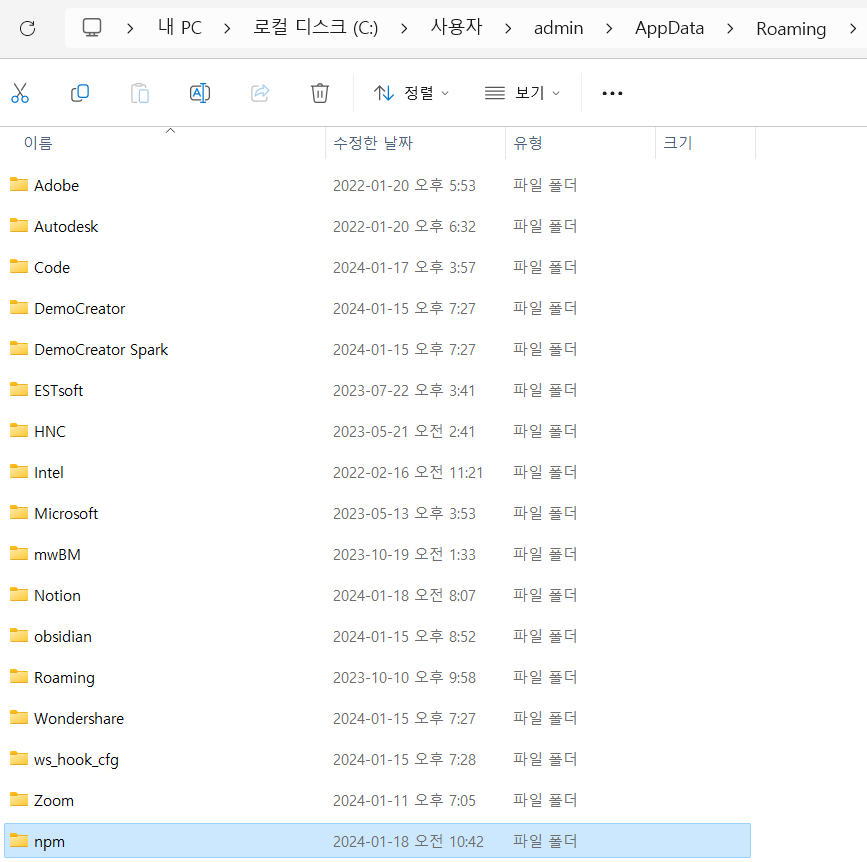867x862 pixels.
Task: Click the computer monitor icon in address bar
Action: click(x=92, y=27)
